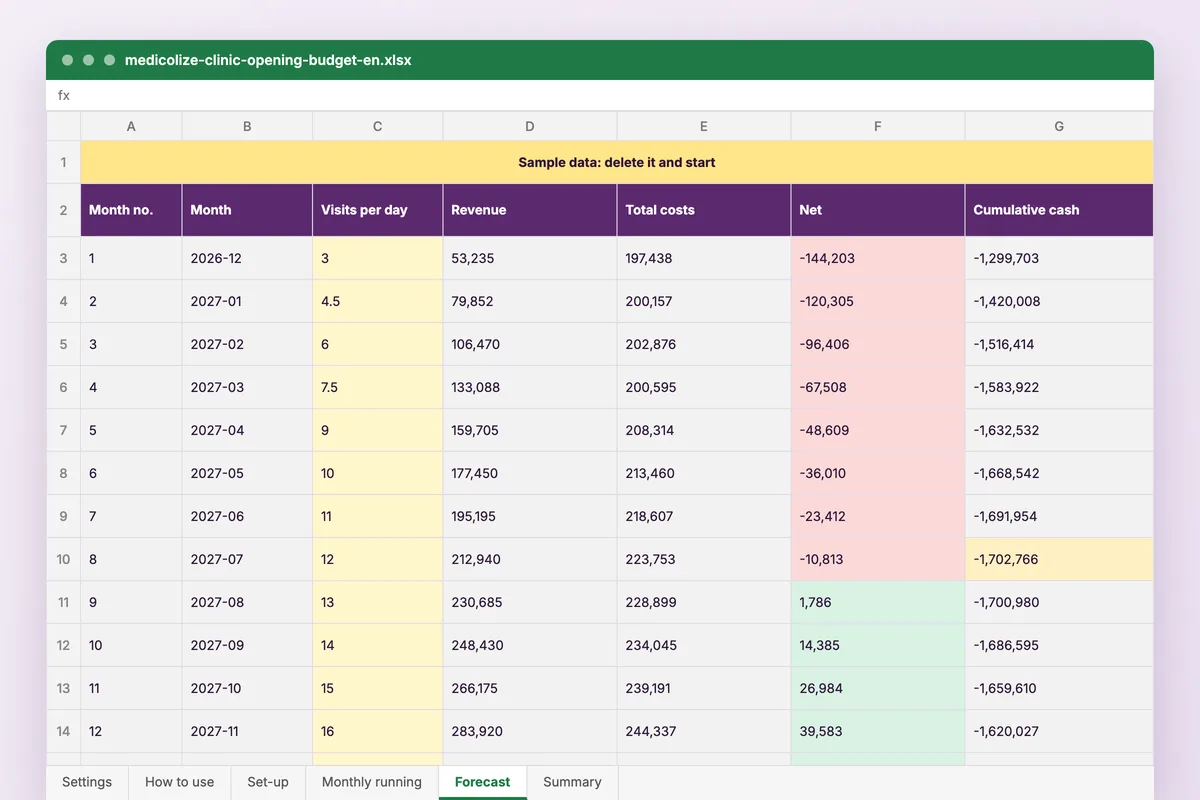The height and width of the screenshot is (800, 1200).
Task: Open the Monthly running sheet tab
Action: [x=372, y=782]
